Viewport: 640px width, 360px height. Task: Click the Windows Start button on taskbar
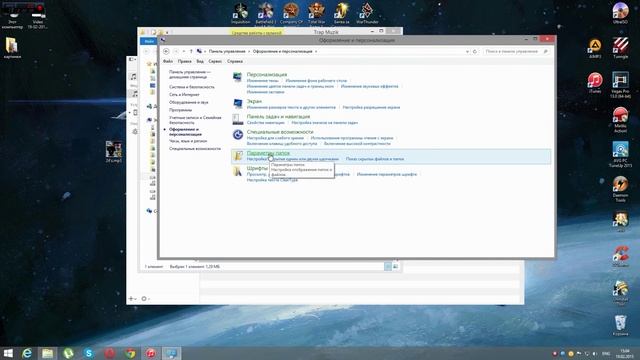point(8,353)
